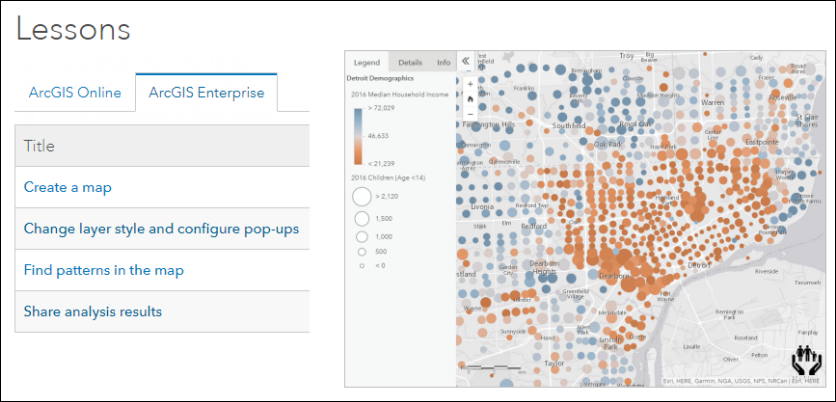Screen dimensions: 836x402
Task: Click the map scale bar
Action: 492,368
